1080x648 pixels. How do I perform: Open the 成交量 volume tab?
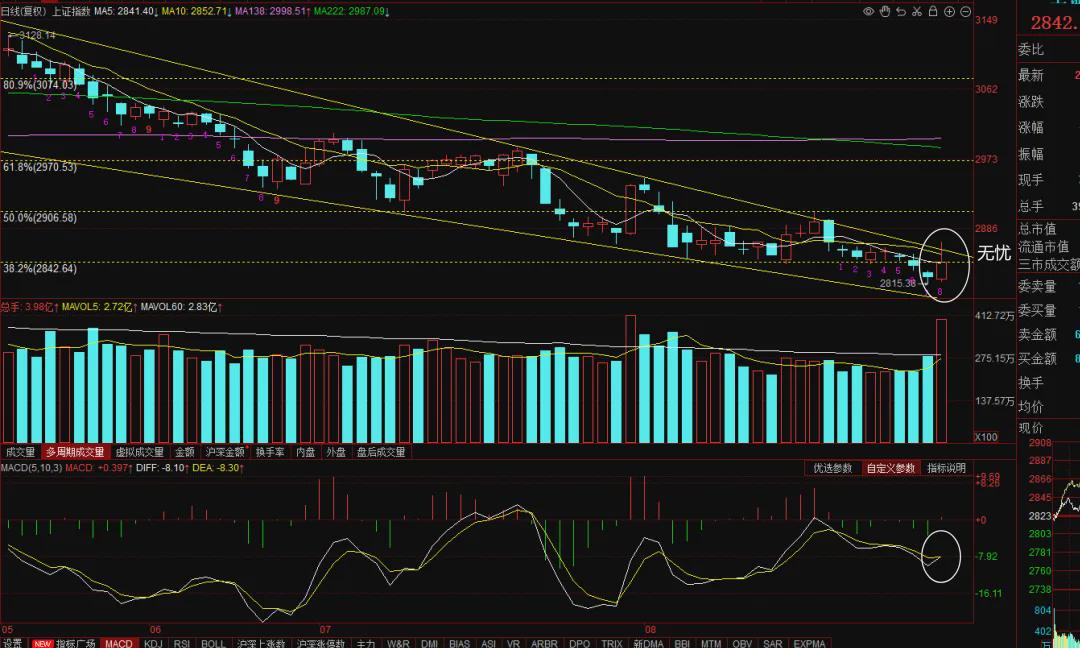pos(20,452)
